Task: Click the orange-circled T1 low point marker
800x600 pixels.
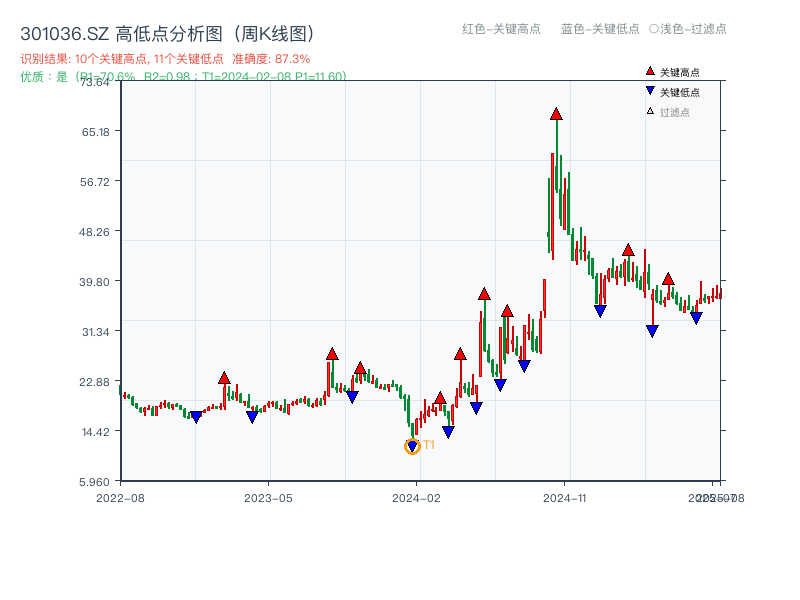Action: click(412, 447)
